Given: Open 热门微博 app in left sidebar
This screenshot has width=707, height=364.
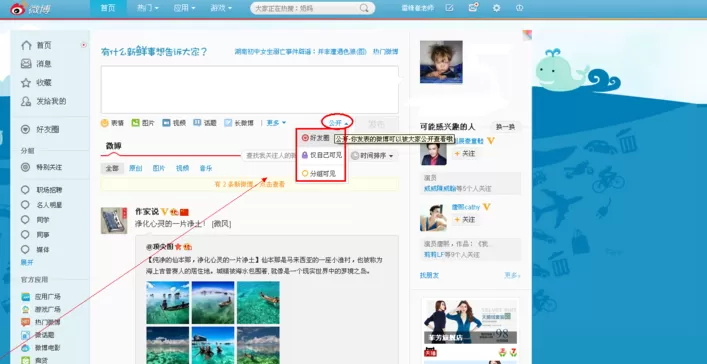Looking at the screenshot, I should click(x=41, y=322).
